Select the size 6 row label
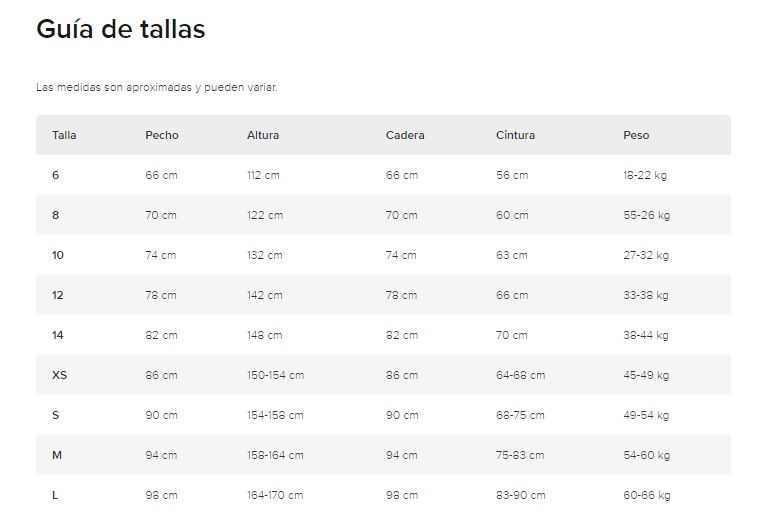This screenshot has height=528, width=765. (x=56, y=175)
